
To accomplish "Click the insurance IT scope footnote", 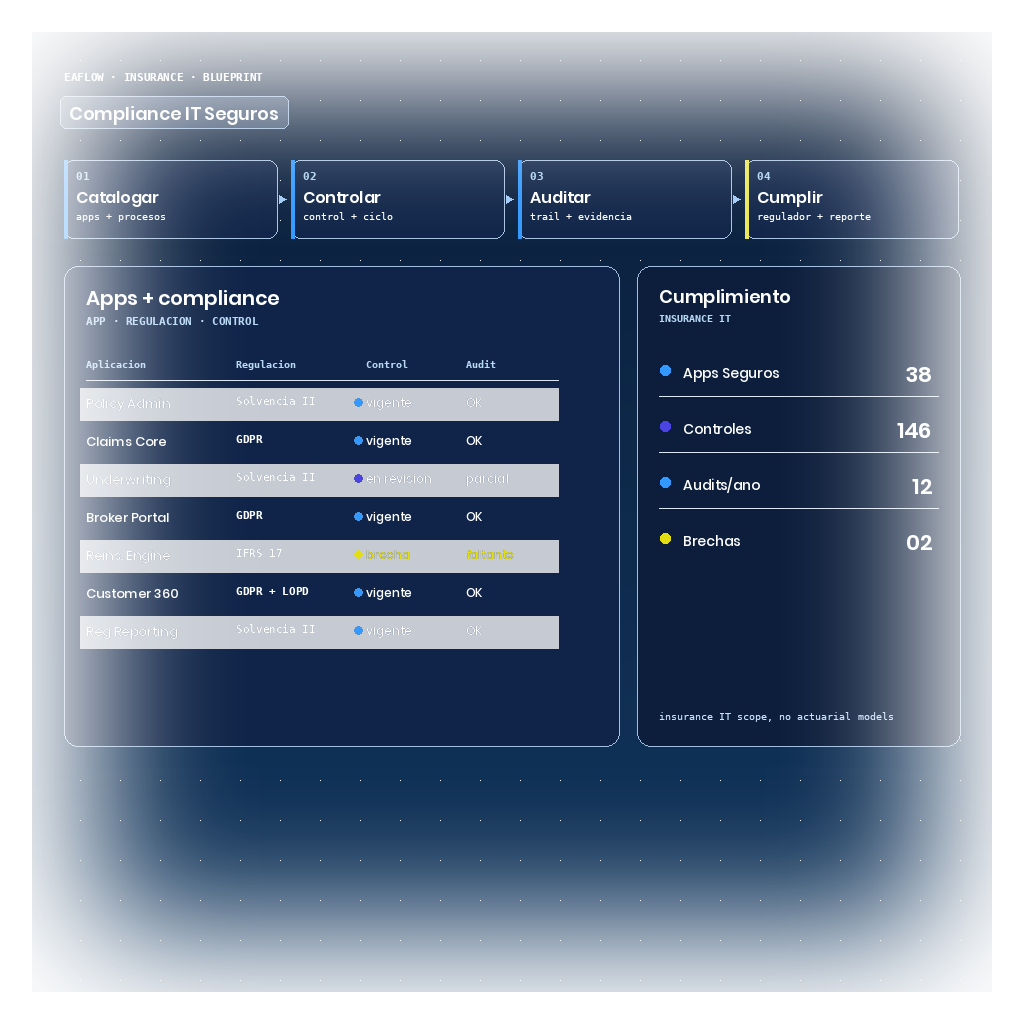I will [x=776, y=716].
